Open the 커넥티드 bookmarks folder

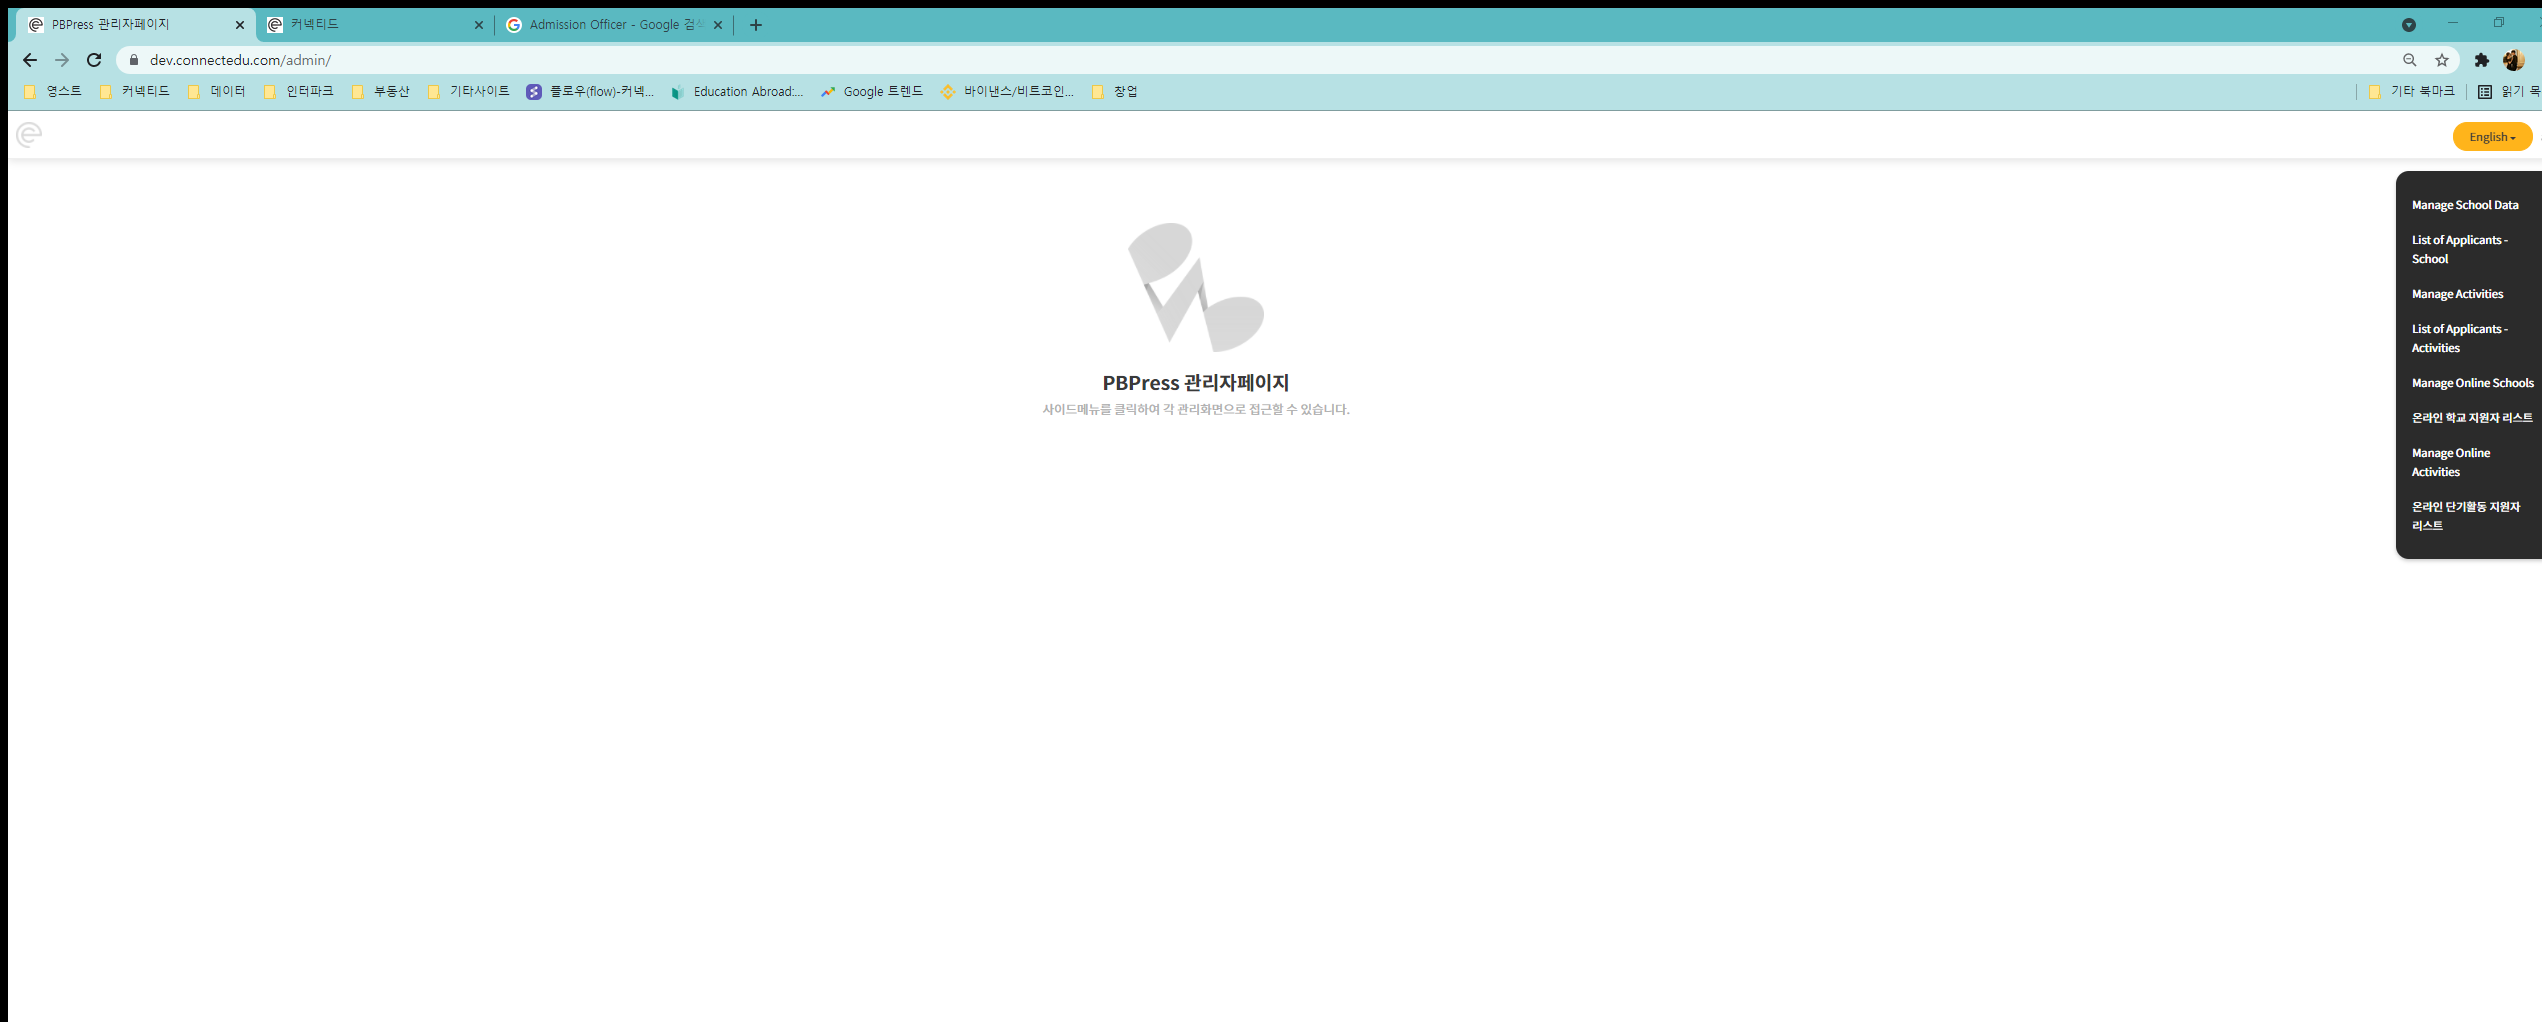click(x=135, y=91)
